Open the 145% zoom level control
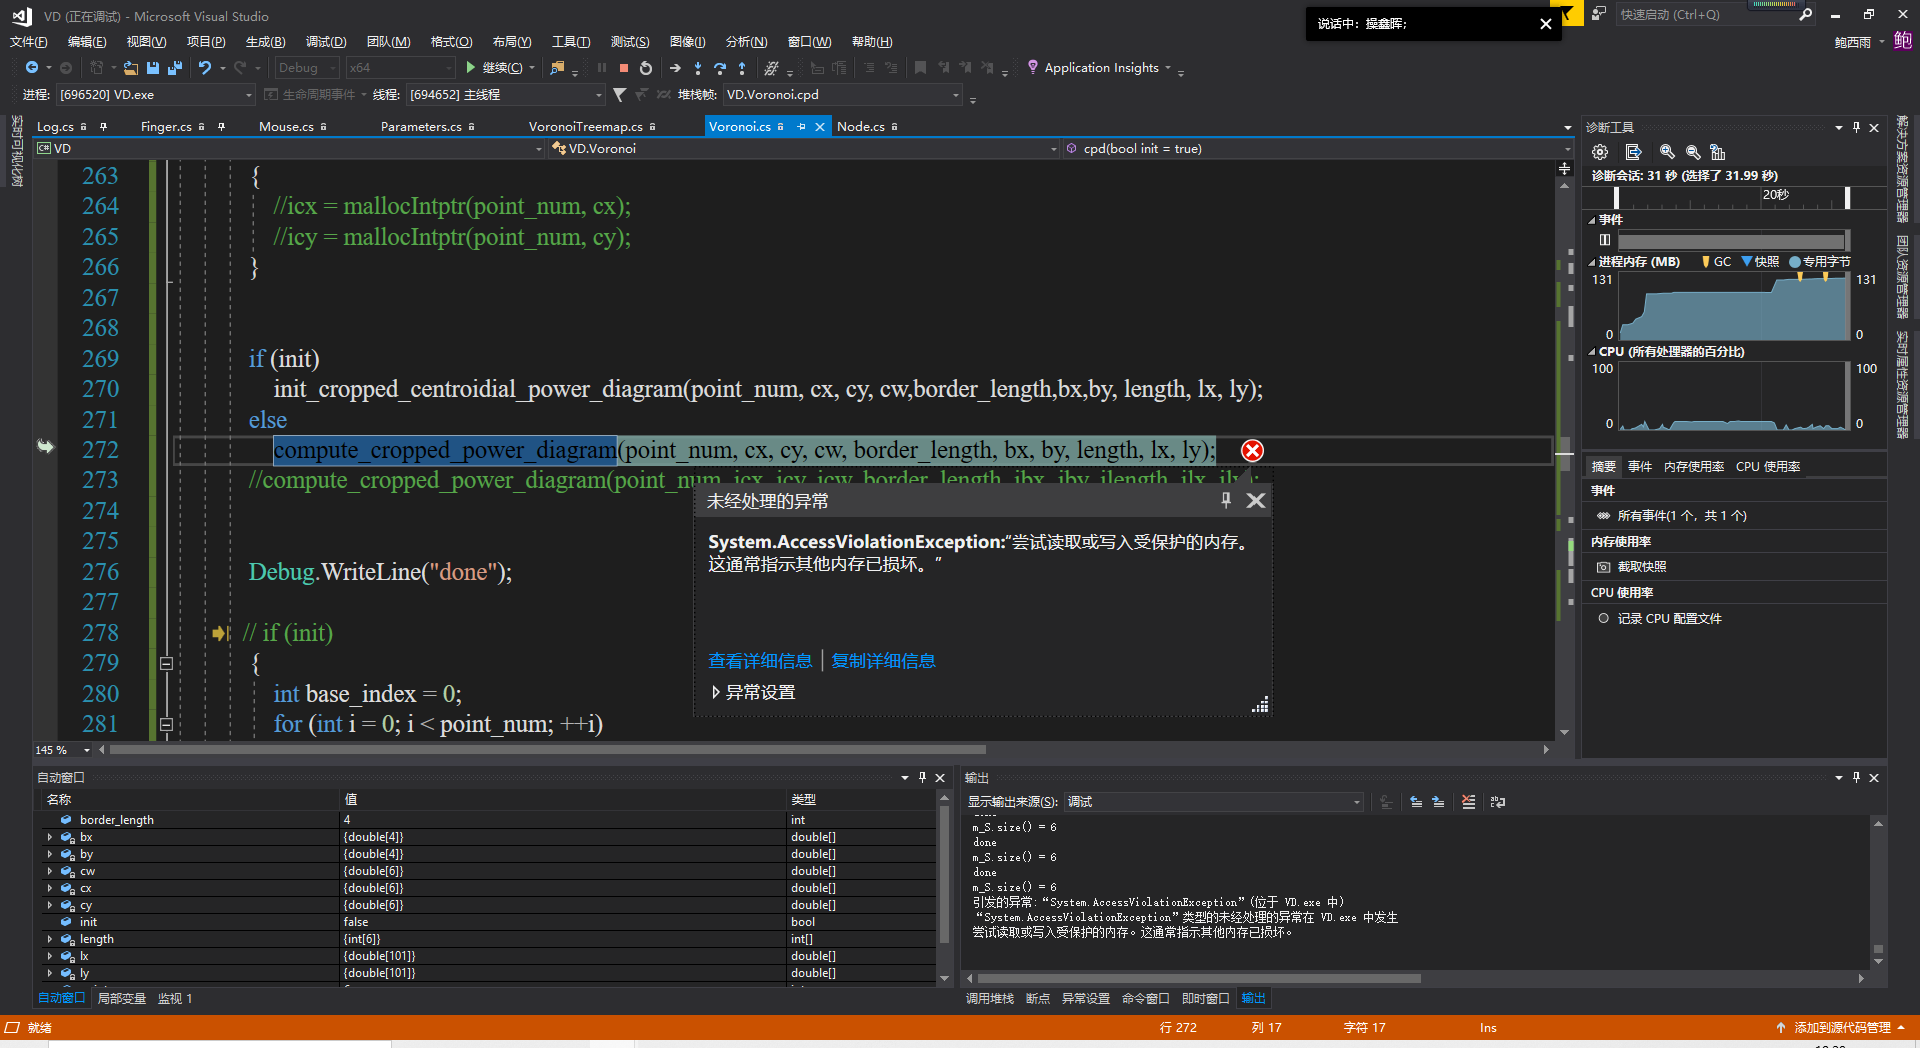The height and width of the screenshot is (1048, 1920). tap(60, 749)
